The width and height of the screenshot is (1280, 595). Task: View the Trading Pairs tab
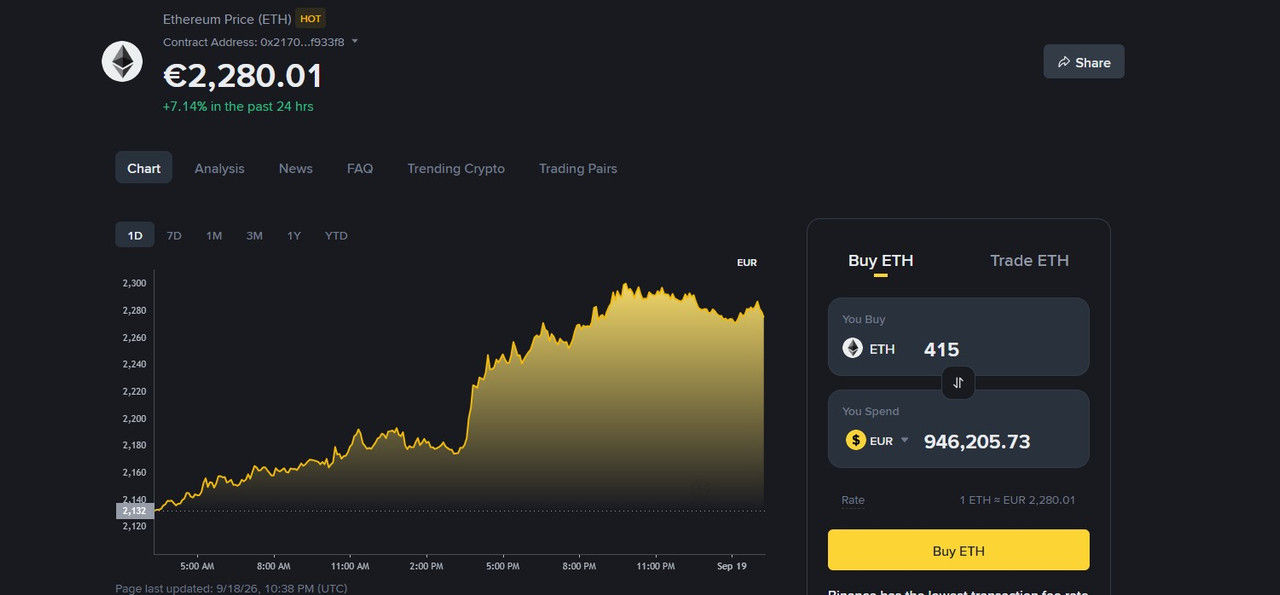578,168
